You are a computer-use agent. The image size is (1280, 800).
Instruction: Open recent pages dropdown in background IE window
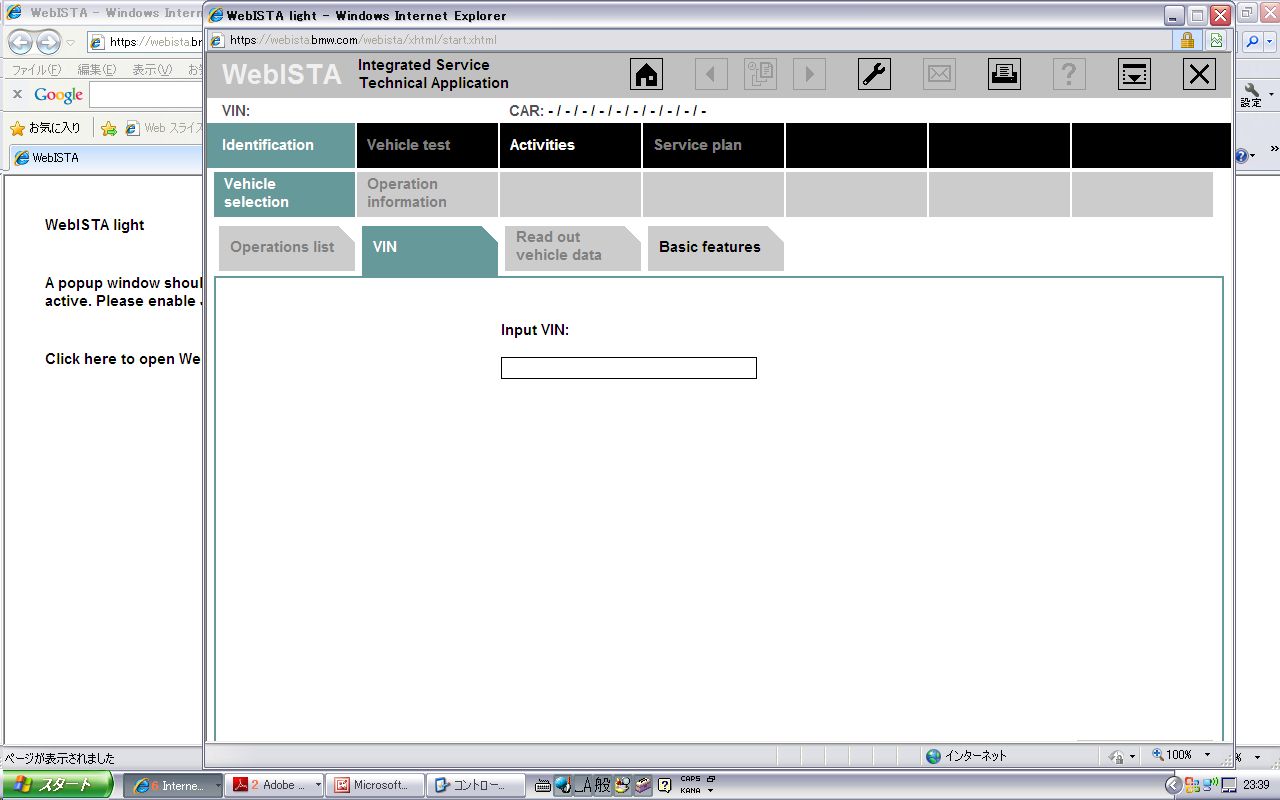70,43
